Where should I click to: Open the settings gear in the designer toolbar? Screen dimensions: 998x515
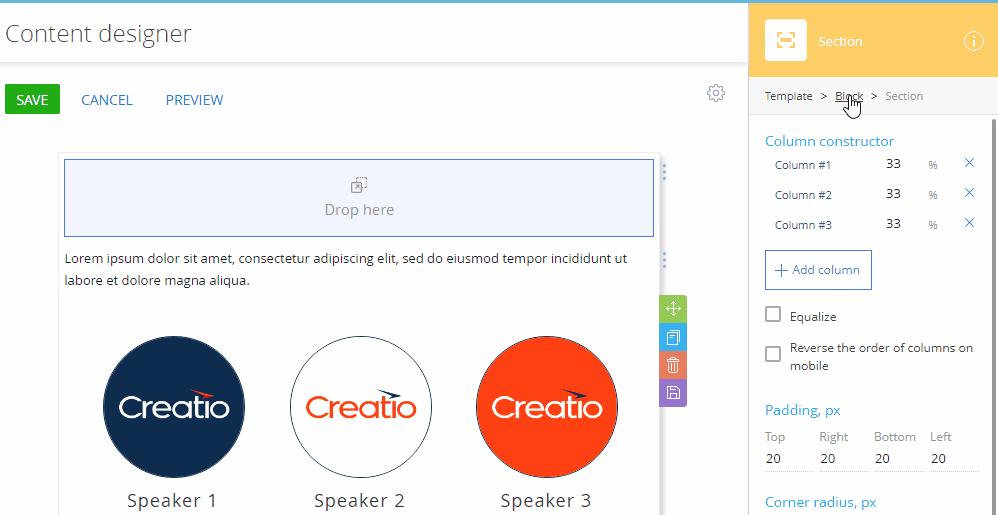click(x=716, y=93)
